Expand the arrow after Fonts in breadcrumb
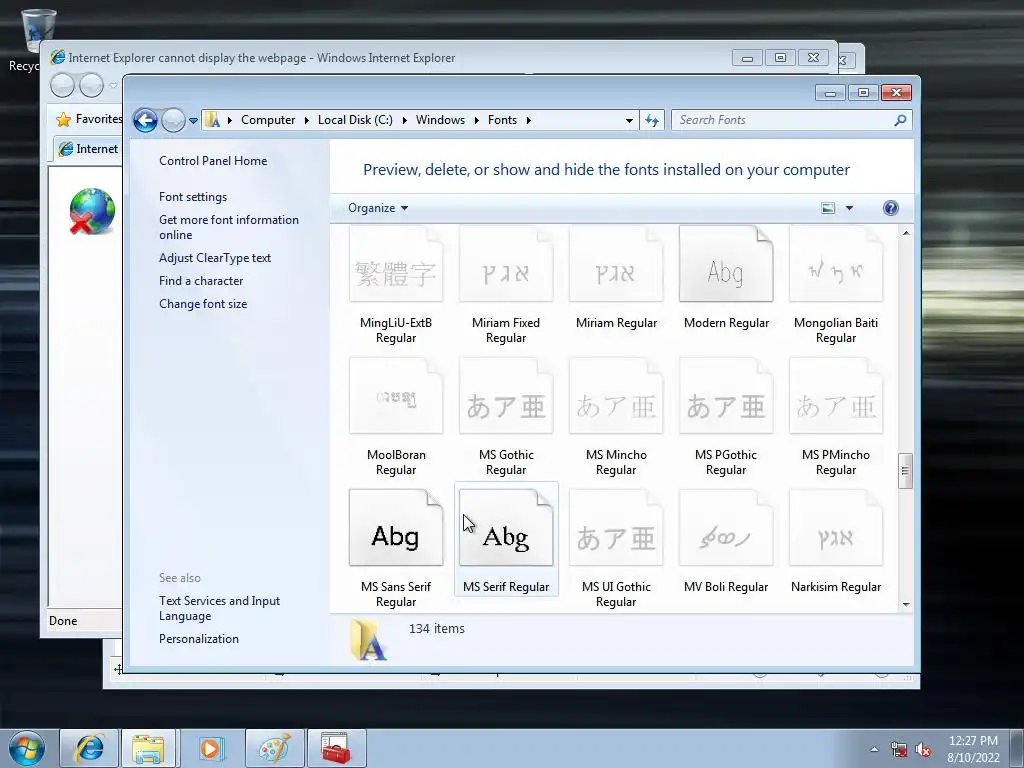 tap(528, 120)
